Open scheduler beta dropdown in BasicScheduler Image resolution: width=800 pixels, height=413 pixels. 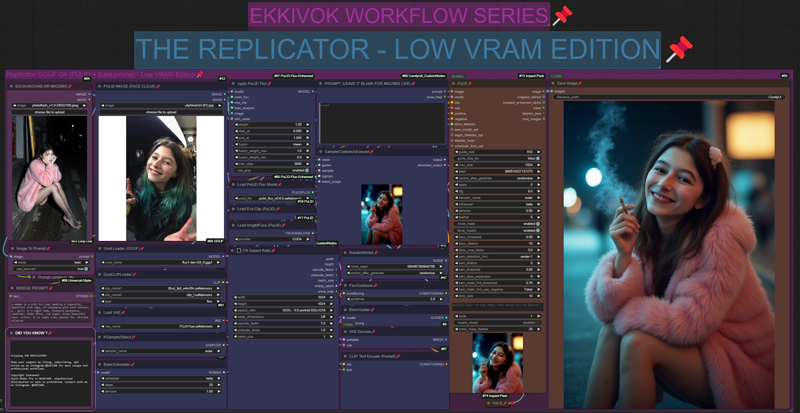point(162,378)
